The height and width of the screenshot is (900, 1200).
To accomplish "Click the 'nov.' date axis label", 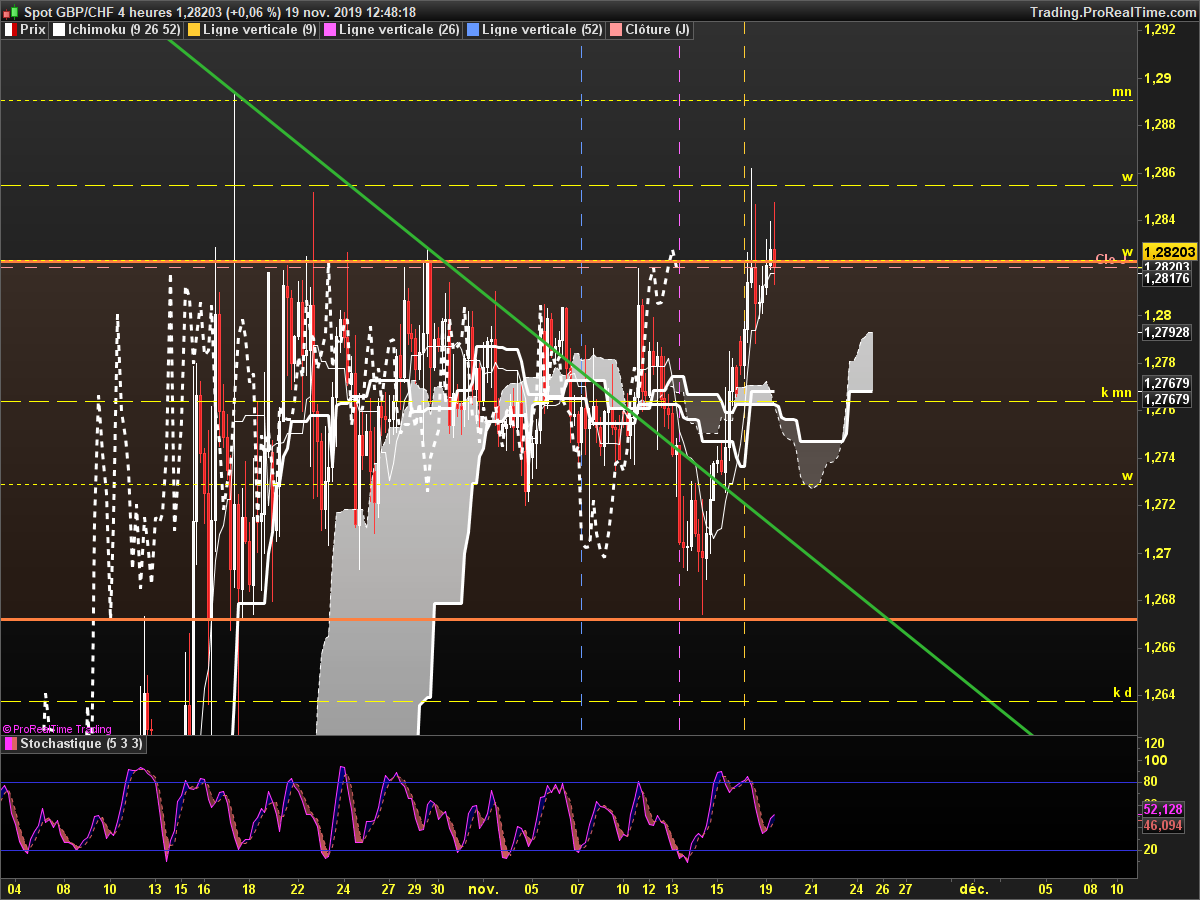I will click(483, 888).
